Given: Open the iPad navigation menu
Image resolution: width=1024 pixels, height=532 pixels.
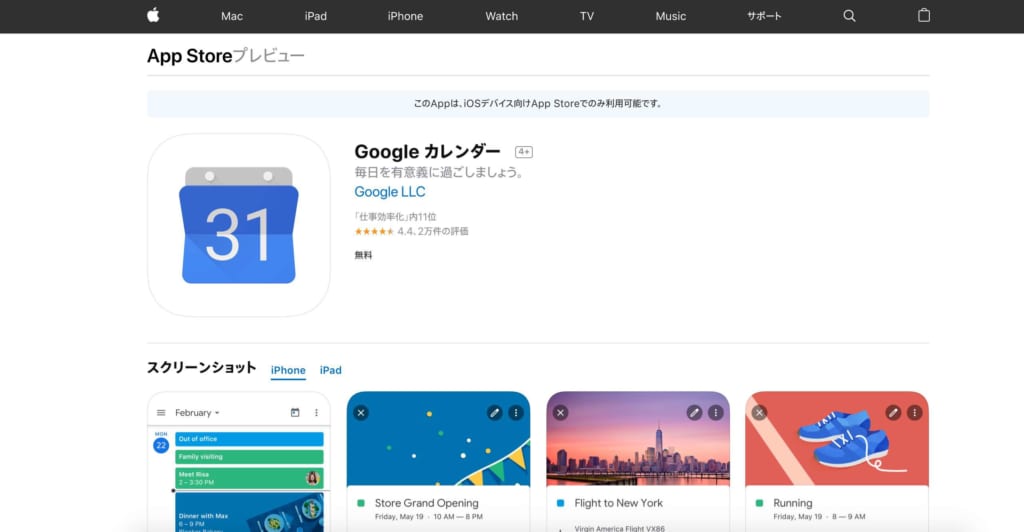Looking at the screenshot, I should tap(315, 16).
